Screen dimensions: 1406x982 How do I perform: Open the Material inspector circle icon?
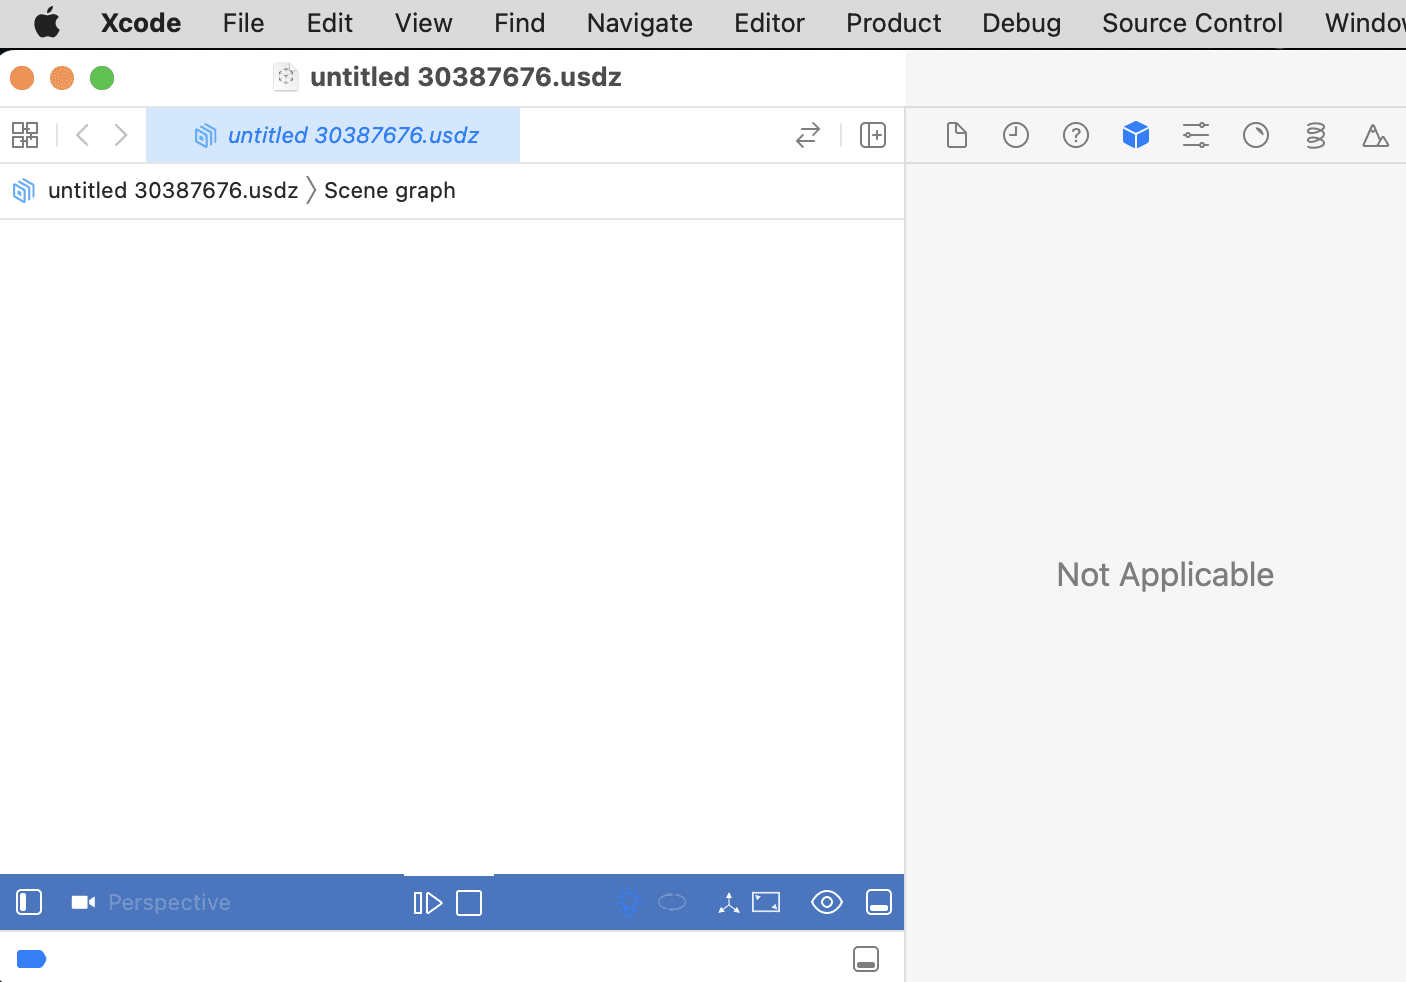click(1256, 135)
